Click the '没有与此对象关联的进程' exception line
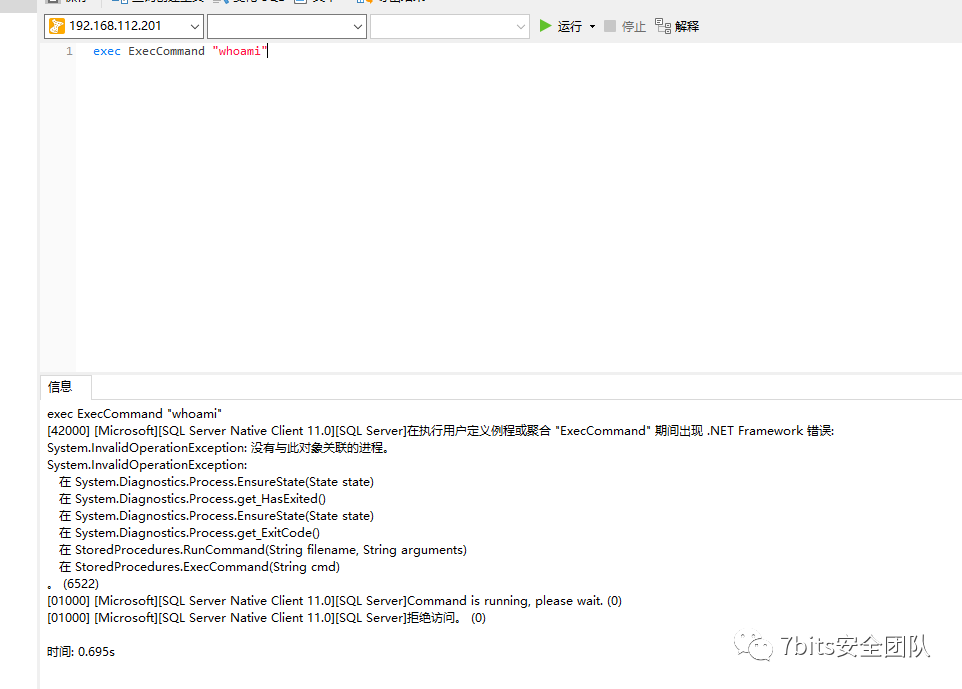The image size is (962, 689). (x=218, y=448)
